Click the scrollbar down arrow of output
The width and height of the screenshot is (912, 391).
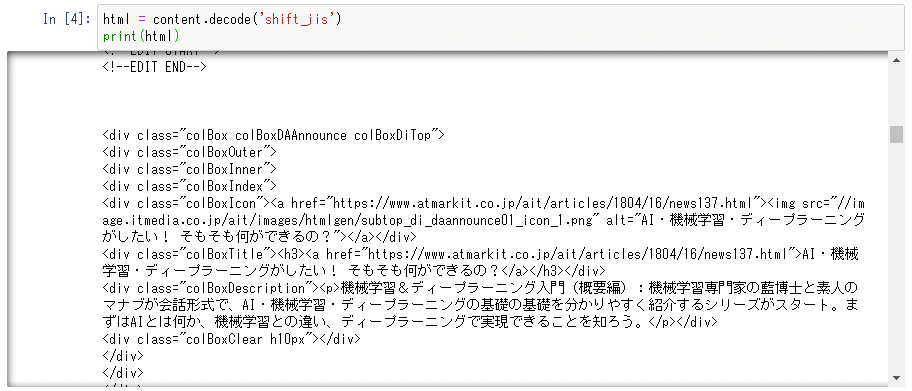pos(896,379)
